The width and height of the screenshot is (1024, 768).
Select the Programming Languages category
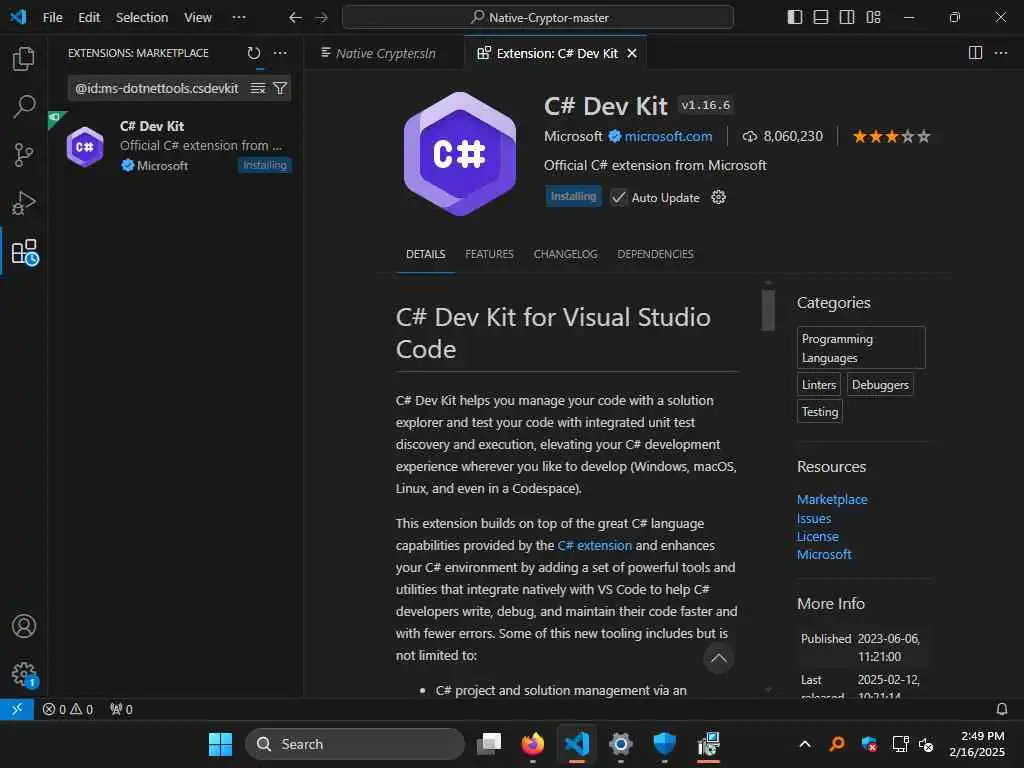(x=861, y=348)
